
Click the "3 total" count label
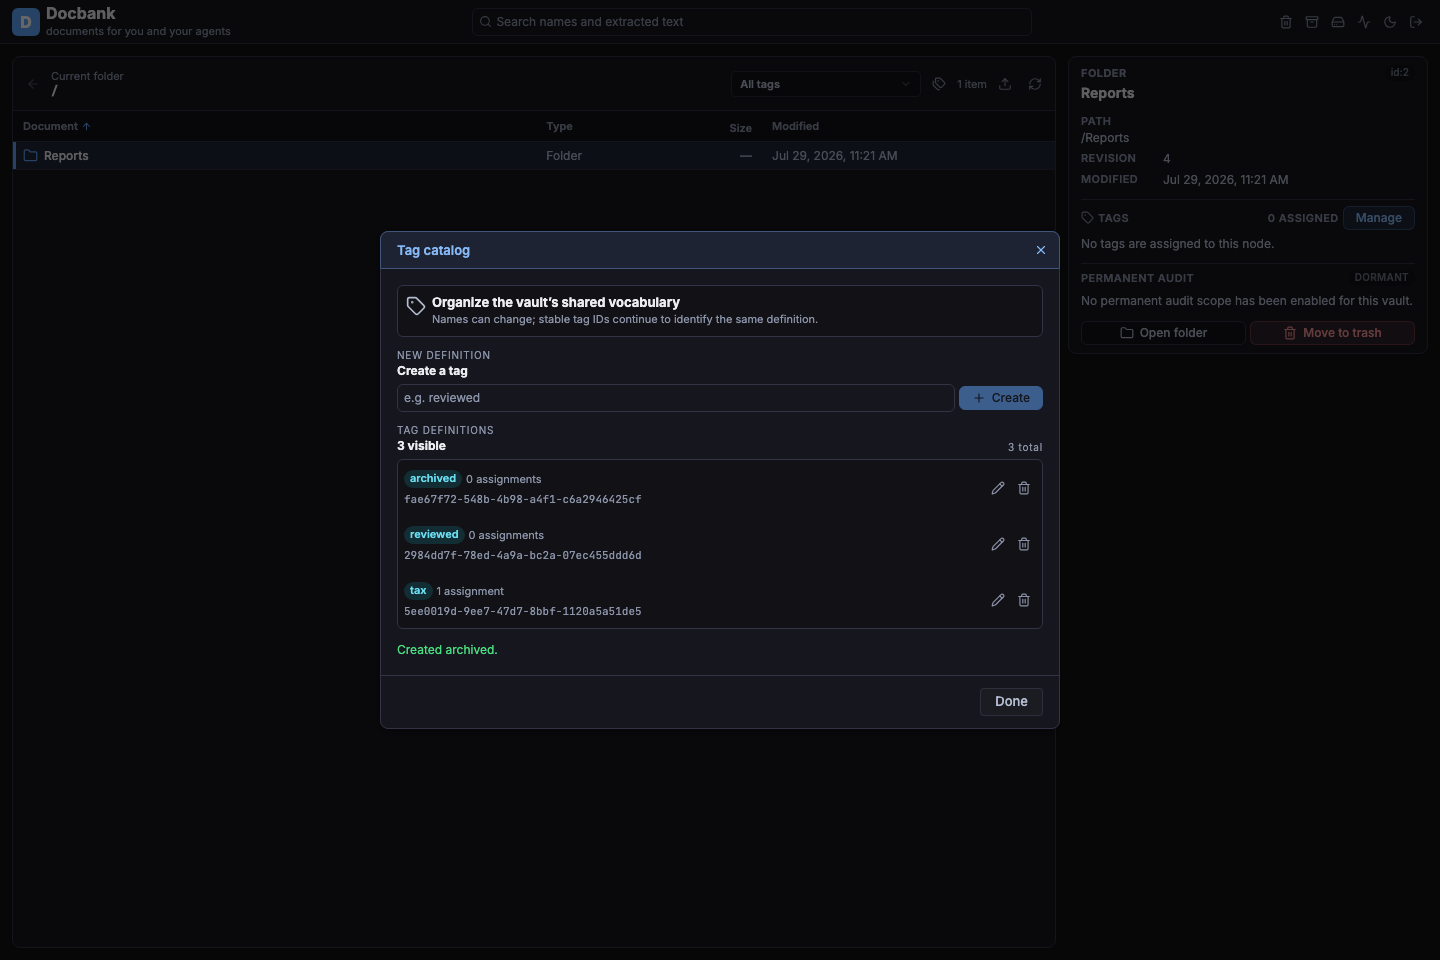(1025, 448)
